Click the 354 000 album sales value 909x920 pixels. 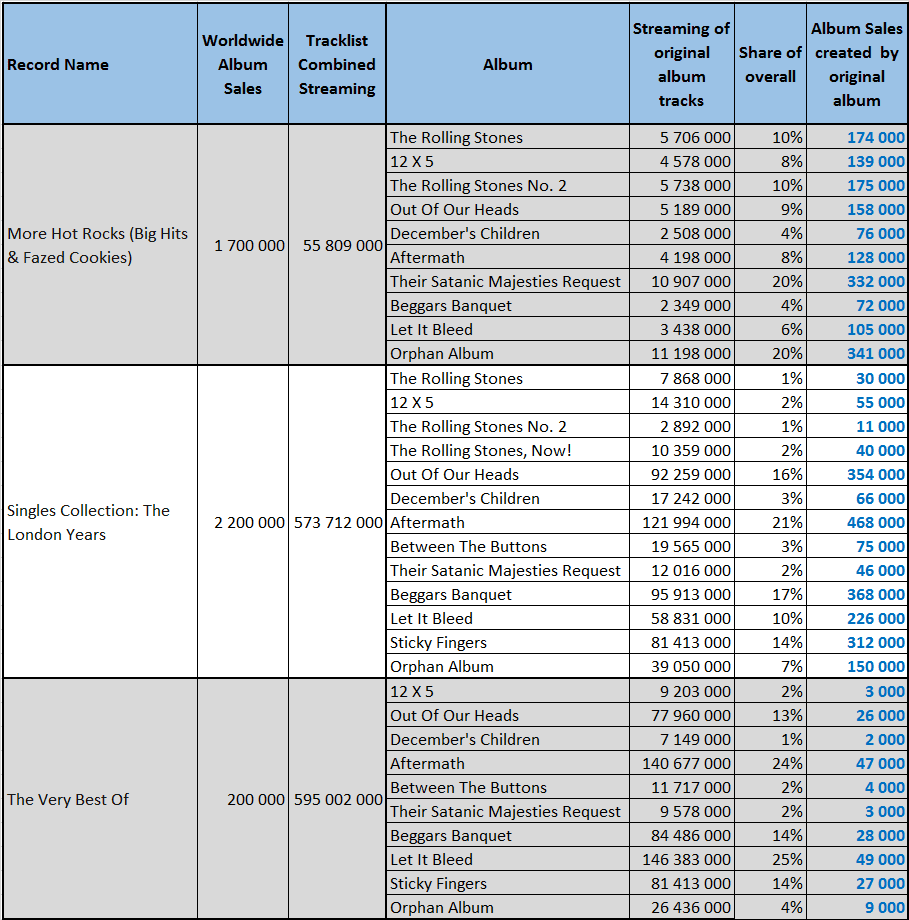click(x=876, y=475)
